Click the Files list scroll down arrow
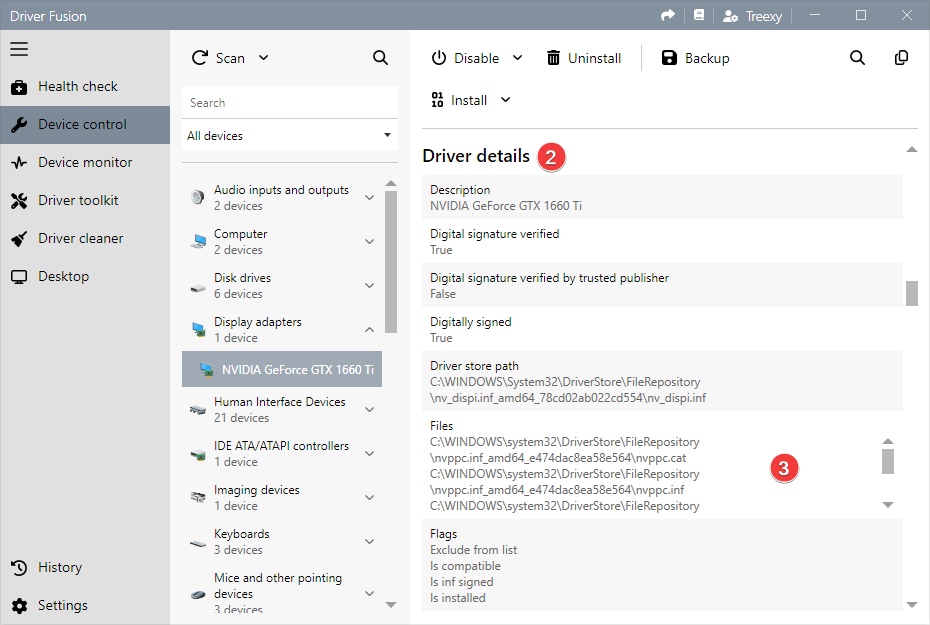This screenshot has width=930, height=625. point(888,505)
